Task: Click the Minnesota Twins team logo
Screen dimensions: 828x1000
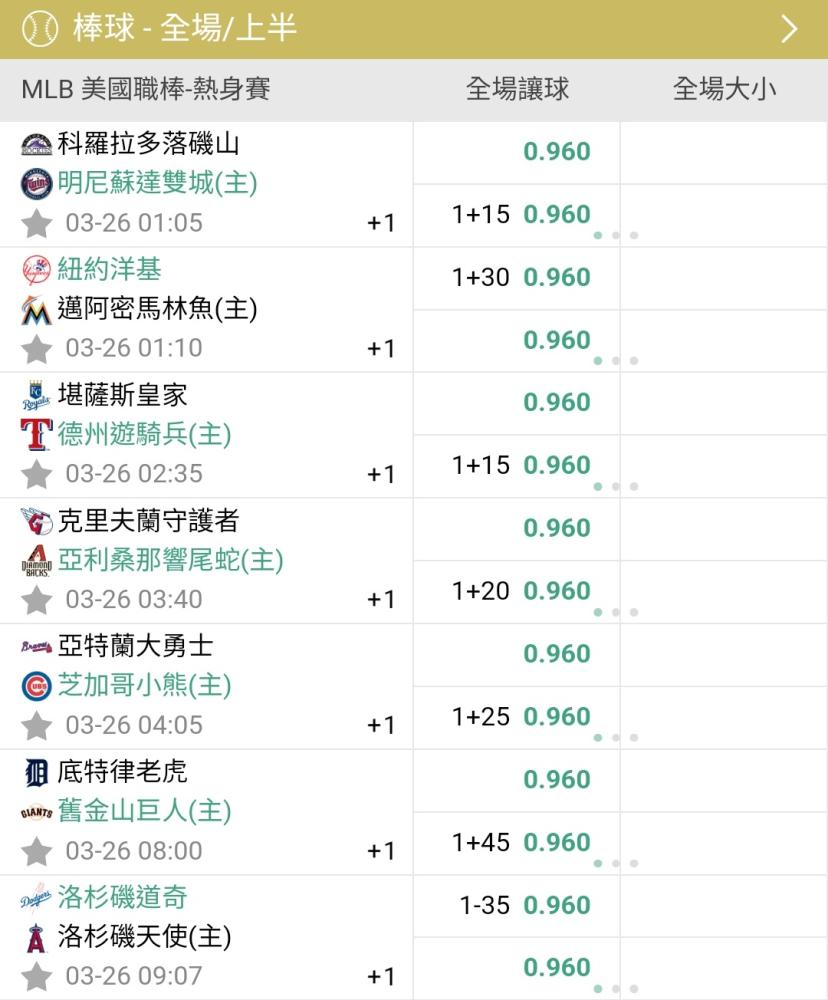Action: point(36,184)
